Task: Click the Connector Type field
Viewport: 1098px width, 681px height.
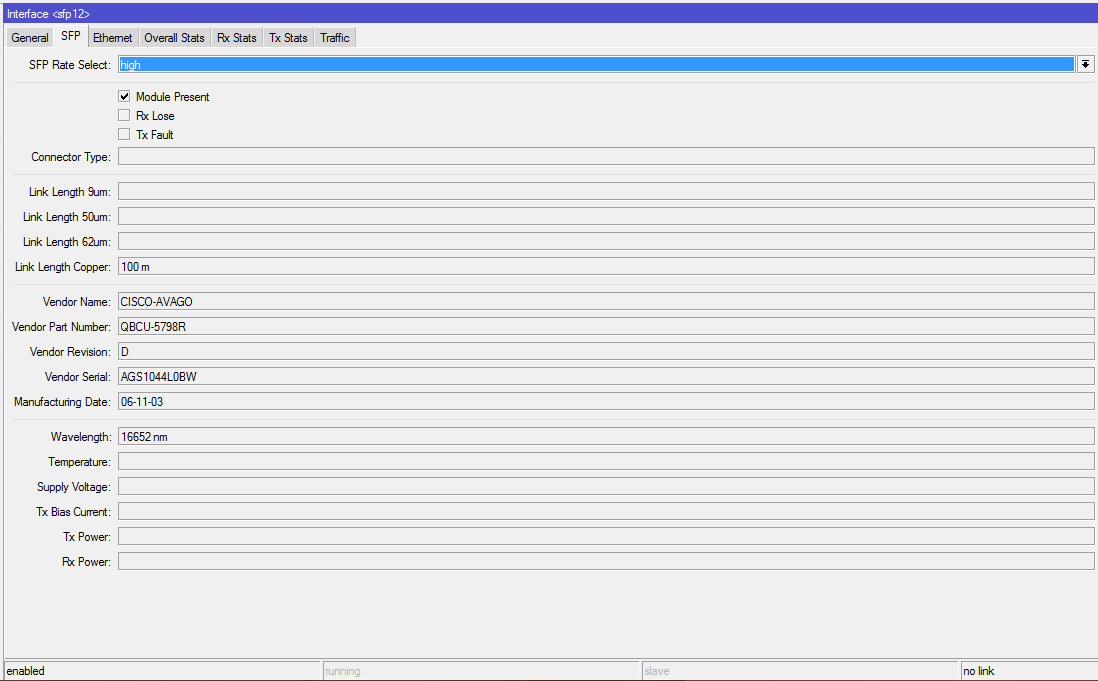Action: click(606, 156)
